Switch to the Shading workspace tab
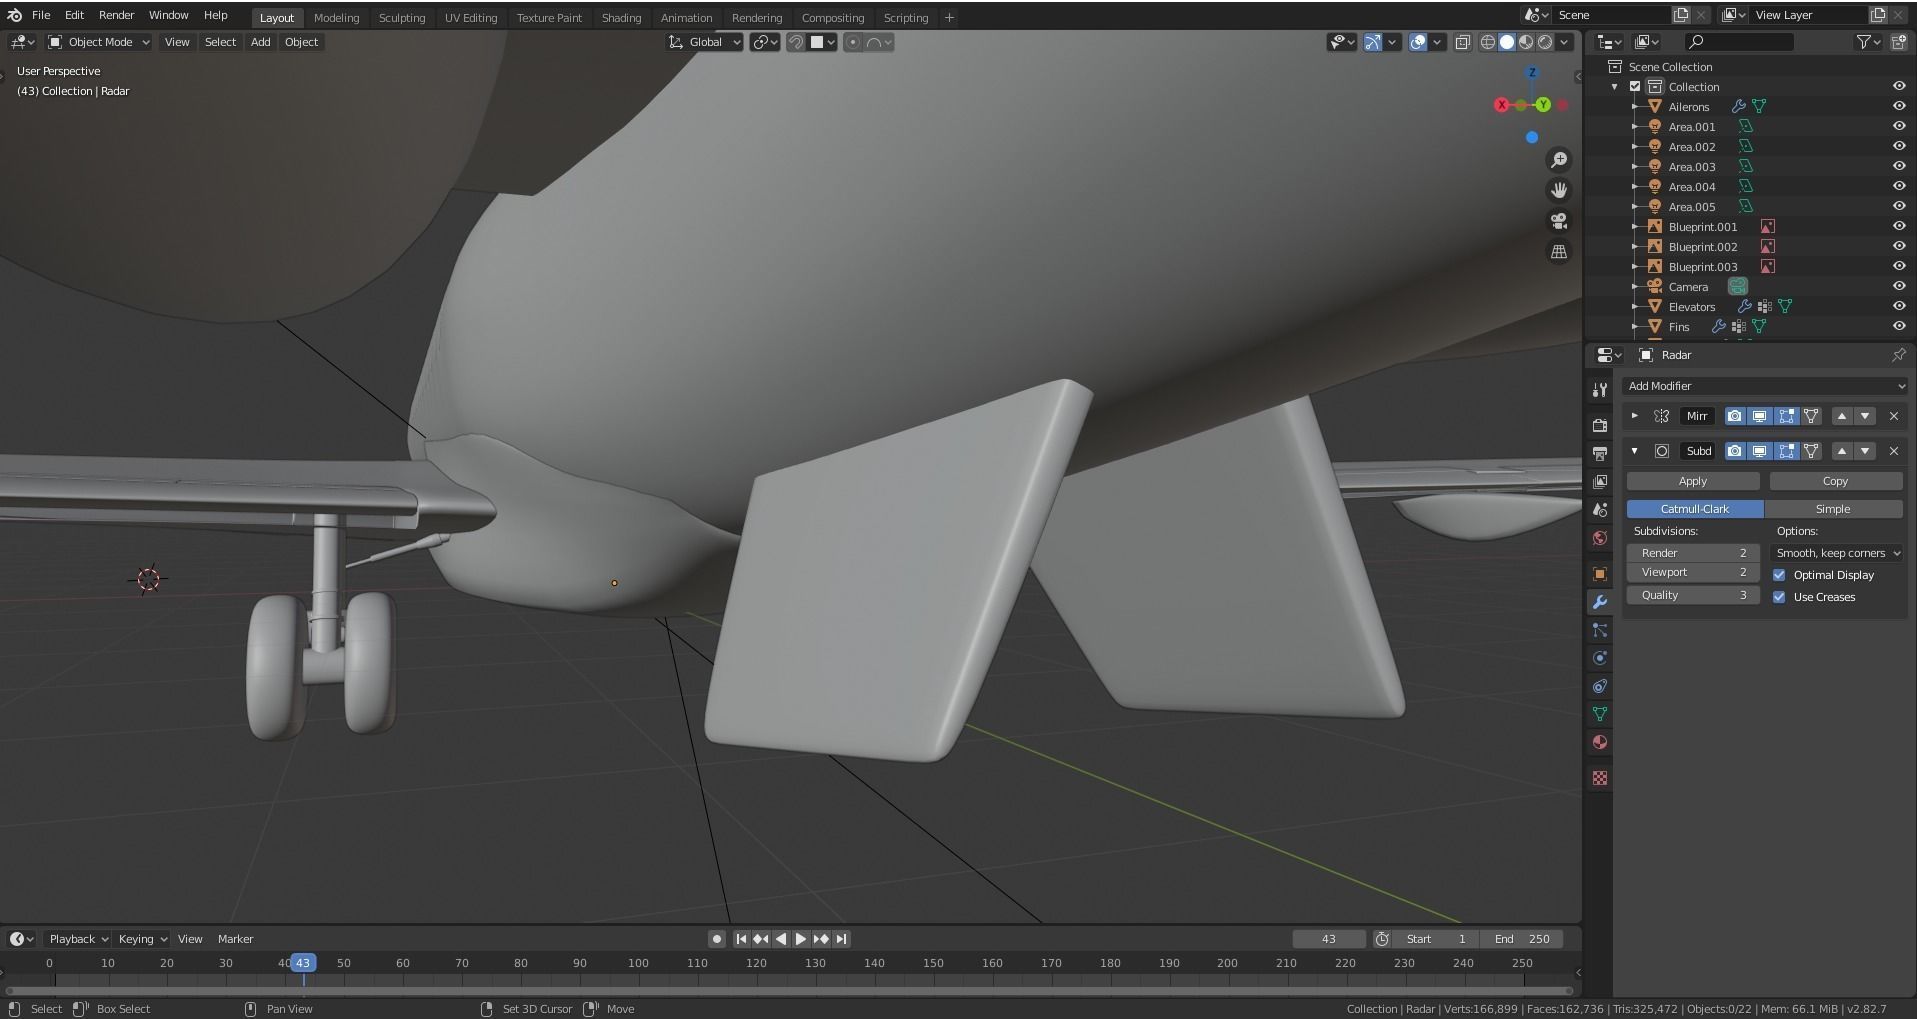The image size is (1917, 1019). pos(621,17)
